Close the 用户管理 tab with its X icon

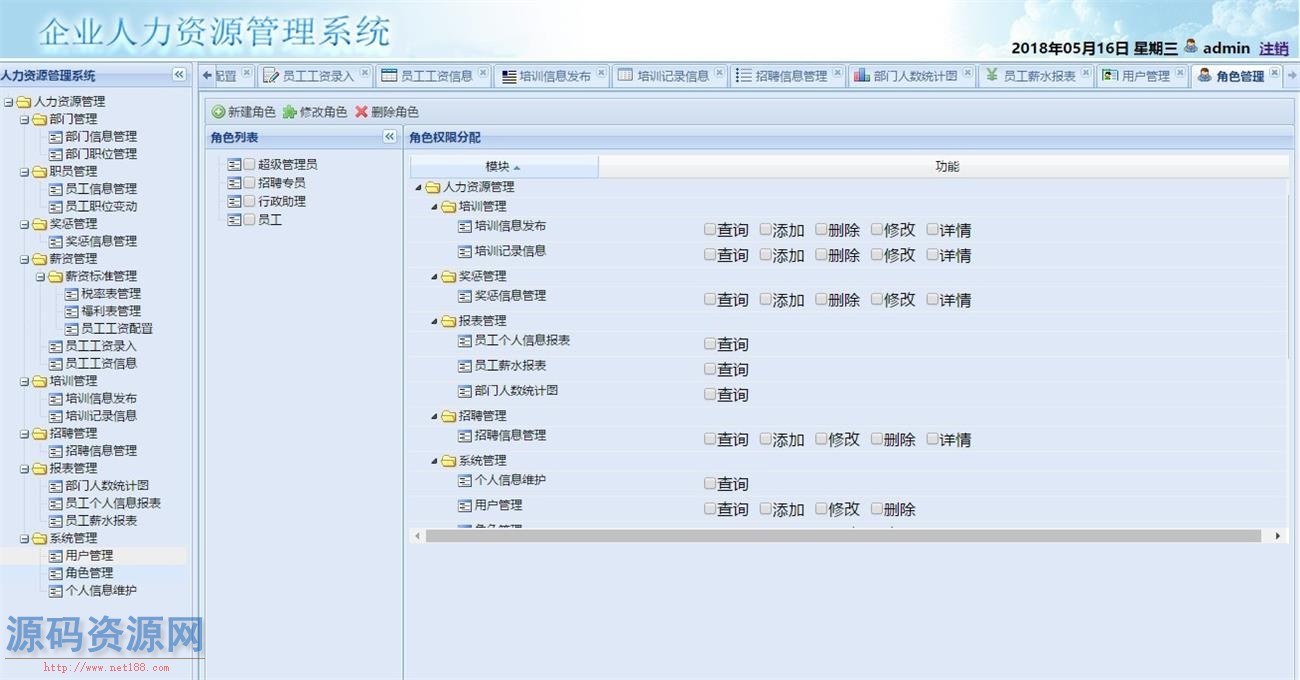pos(1180,73)
